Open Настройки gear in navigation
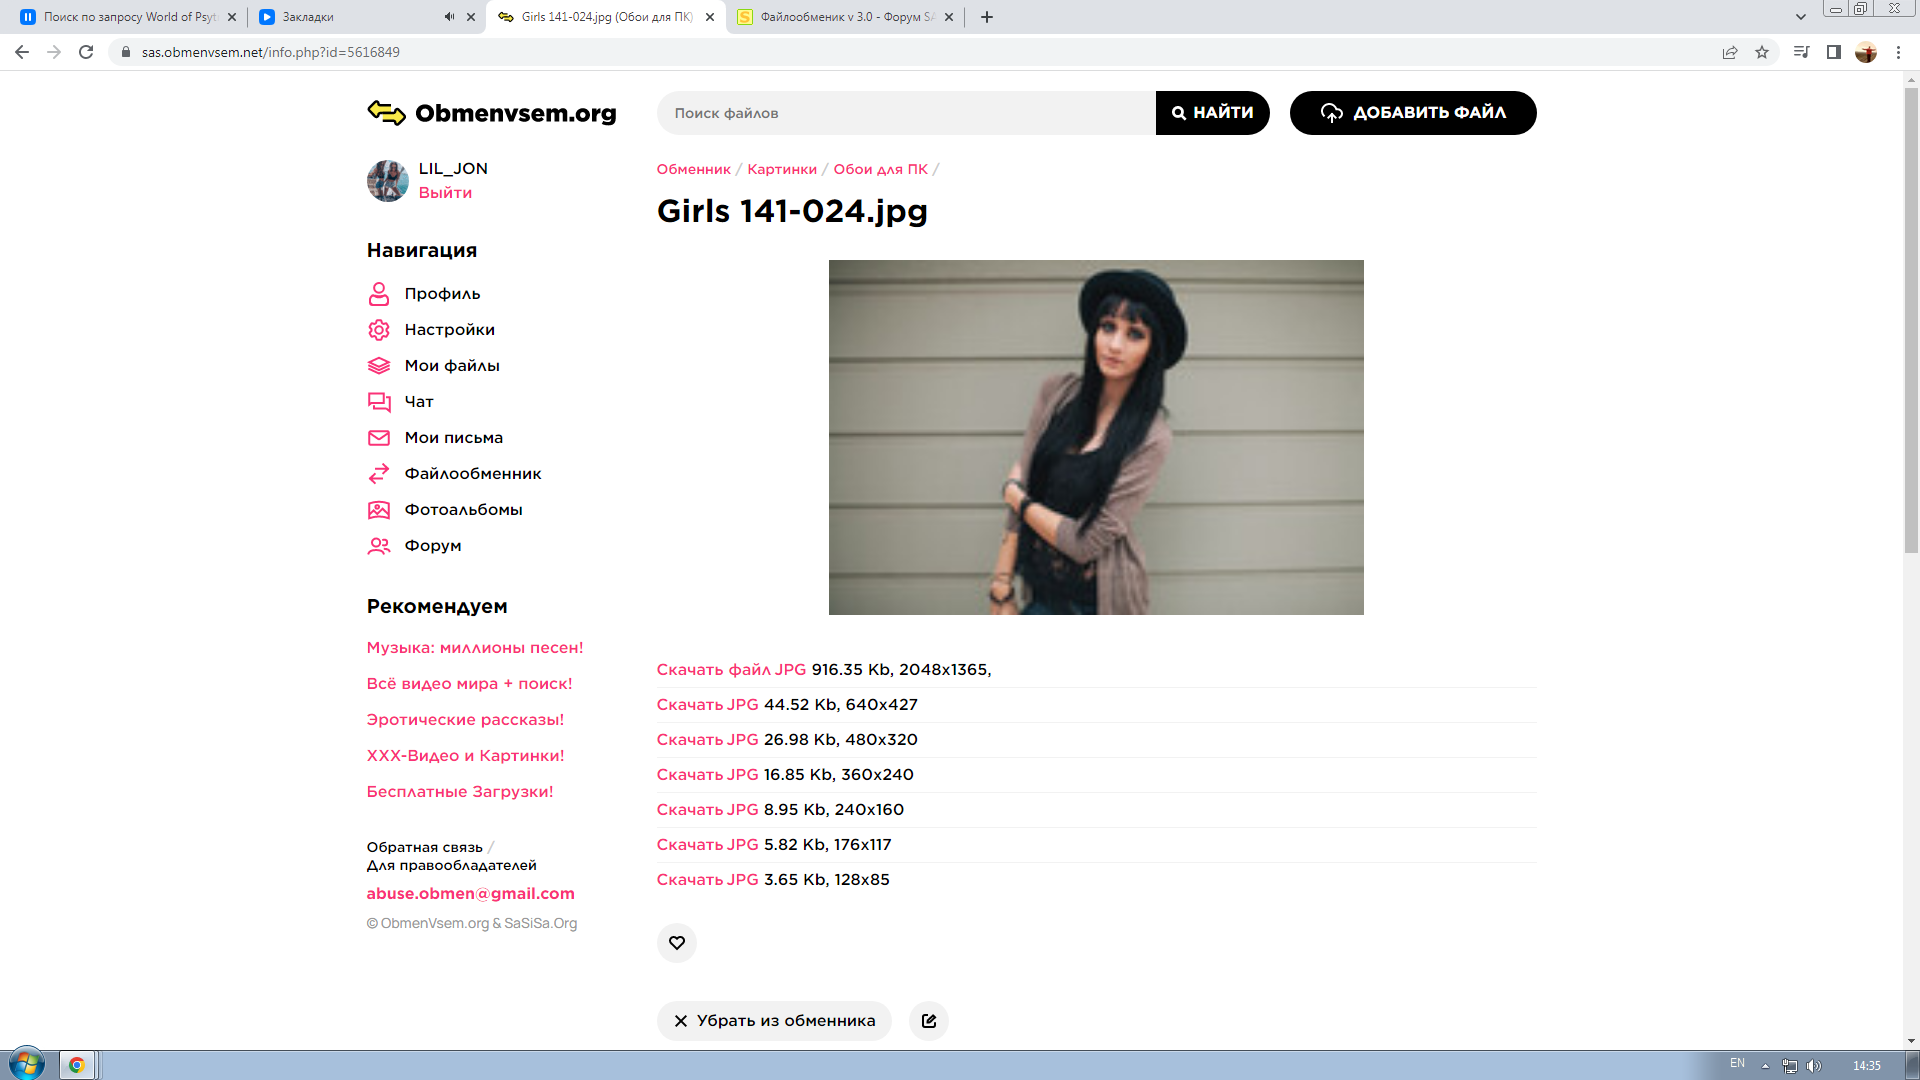Image resolution: width=1920 pixels, height=1080 pixels. click(449, 330)
